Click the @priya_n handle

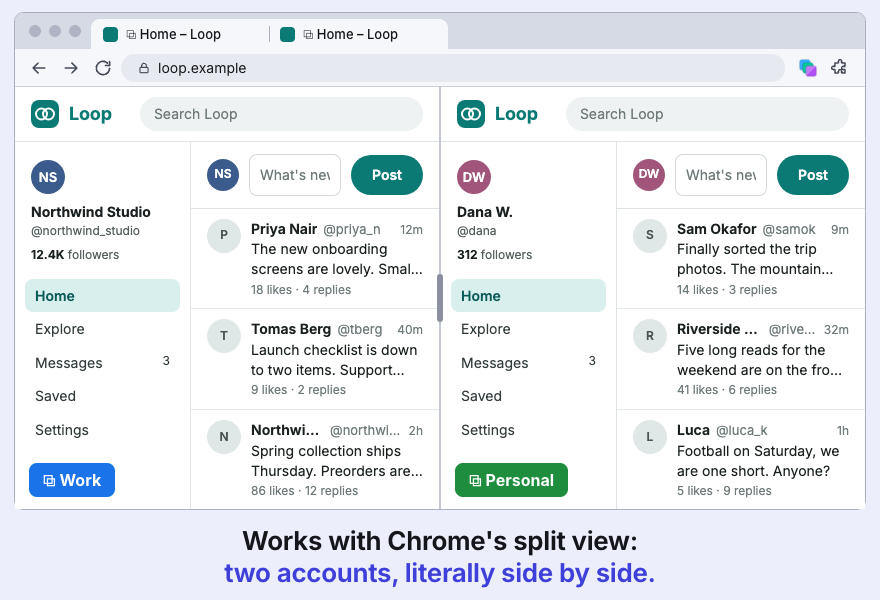pyautogui.click(x=352, y=229)
